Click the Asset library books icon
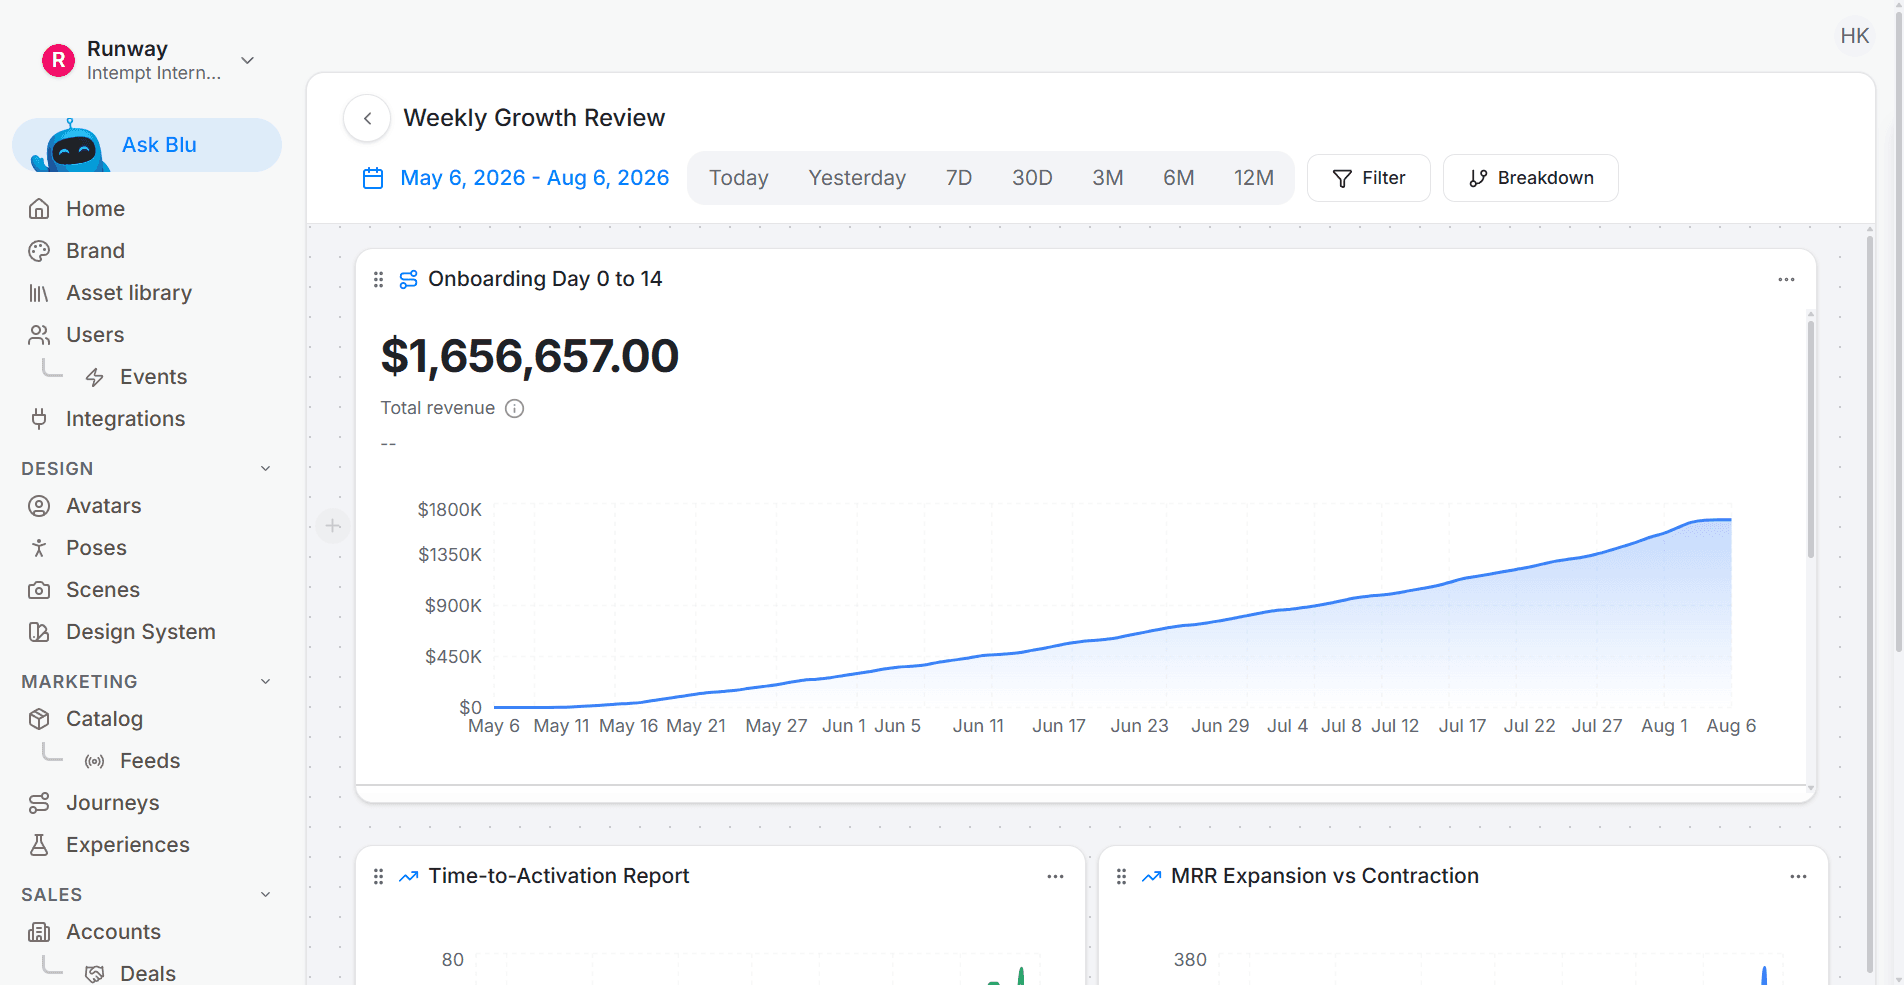This screenshot has width=1904, height=985. pos(39,293)
